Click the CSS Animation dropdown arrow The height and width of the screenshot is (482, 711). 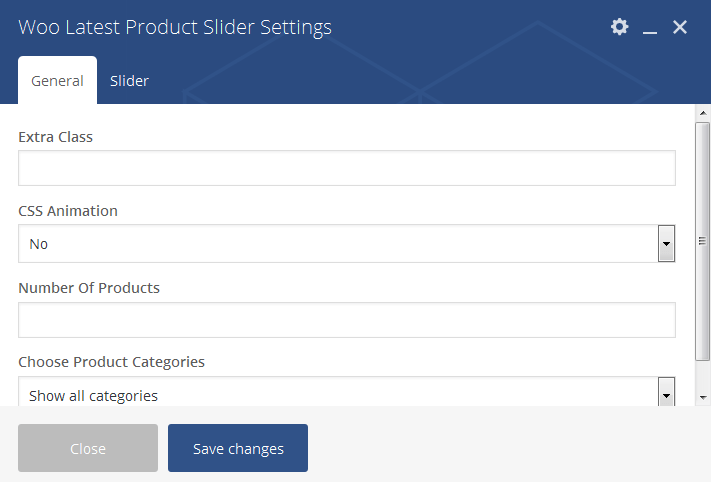[666, 244]
